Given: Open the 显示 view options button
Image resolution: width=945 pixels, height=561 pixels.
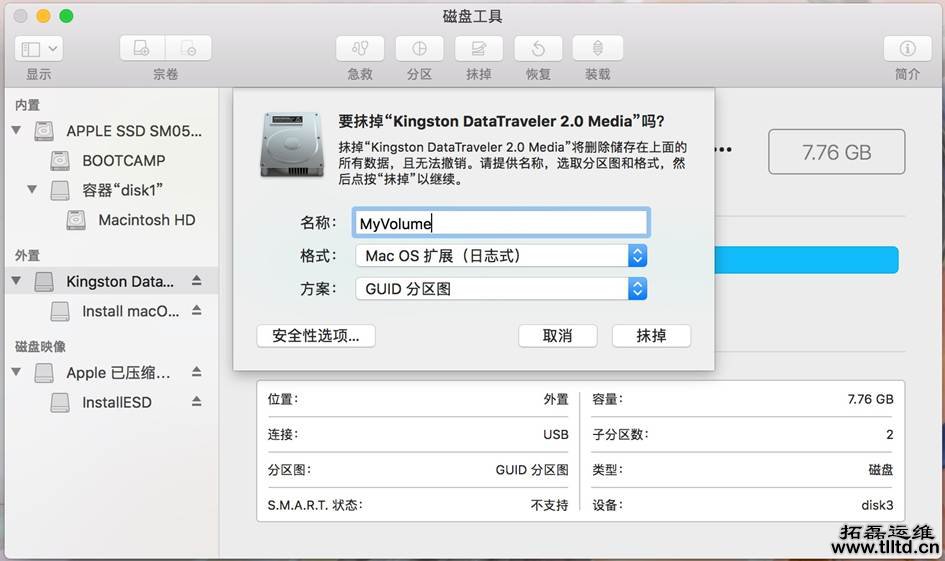Looking at the screenshot, I should point(39,49).
